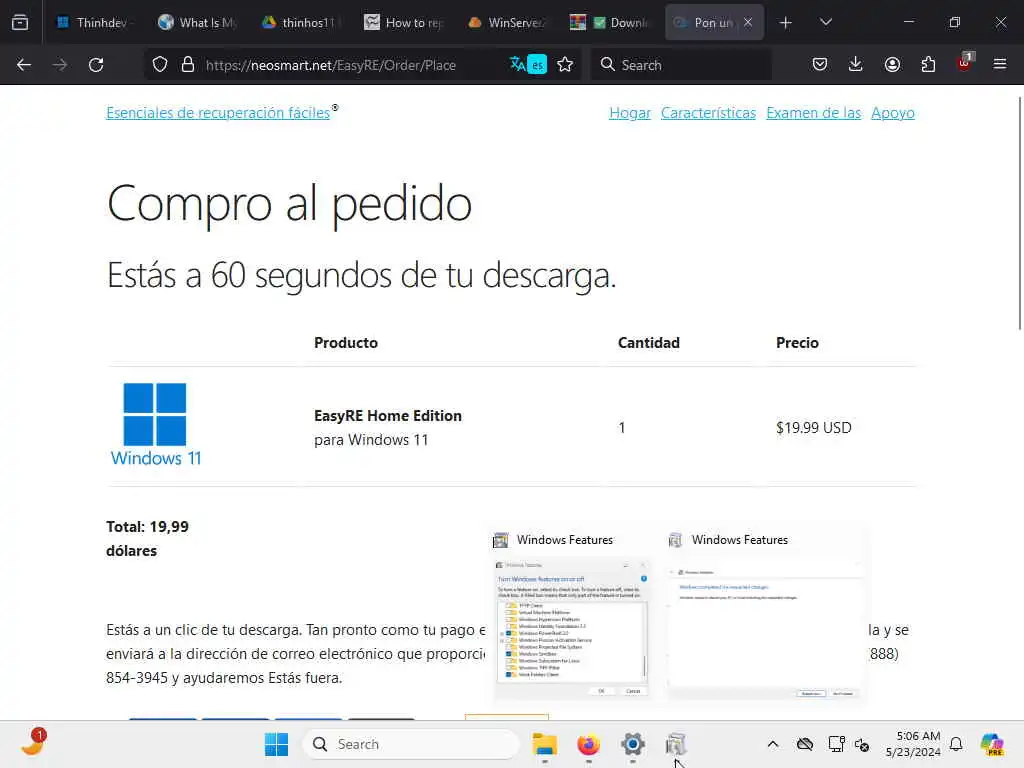Open the Firefox downloads panel

coord(856,65)
